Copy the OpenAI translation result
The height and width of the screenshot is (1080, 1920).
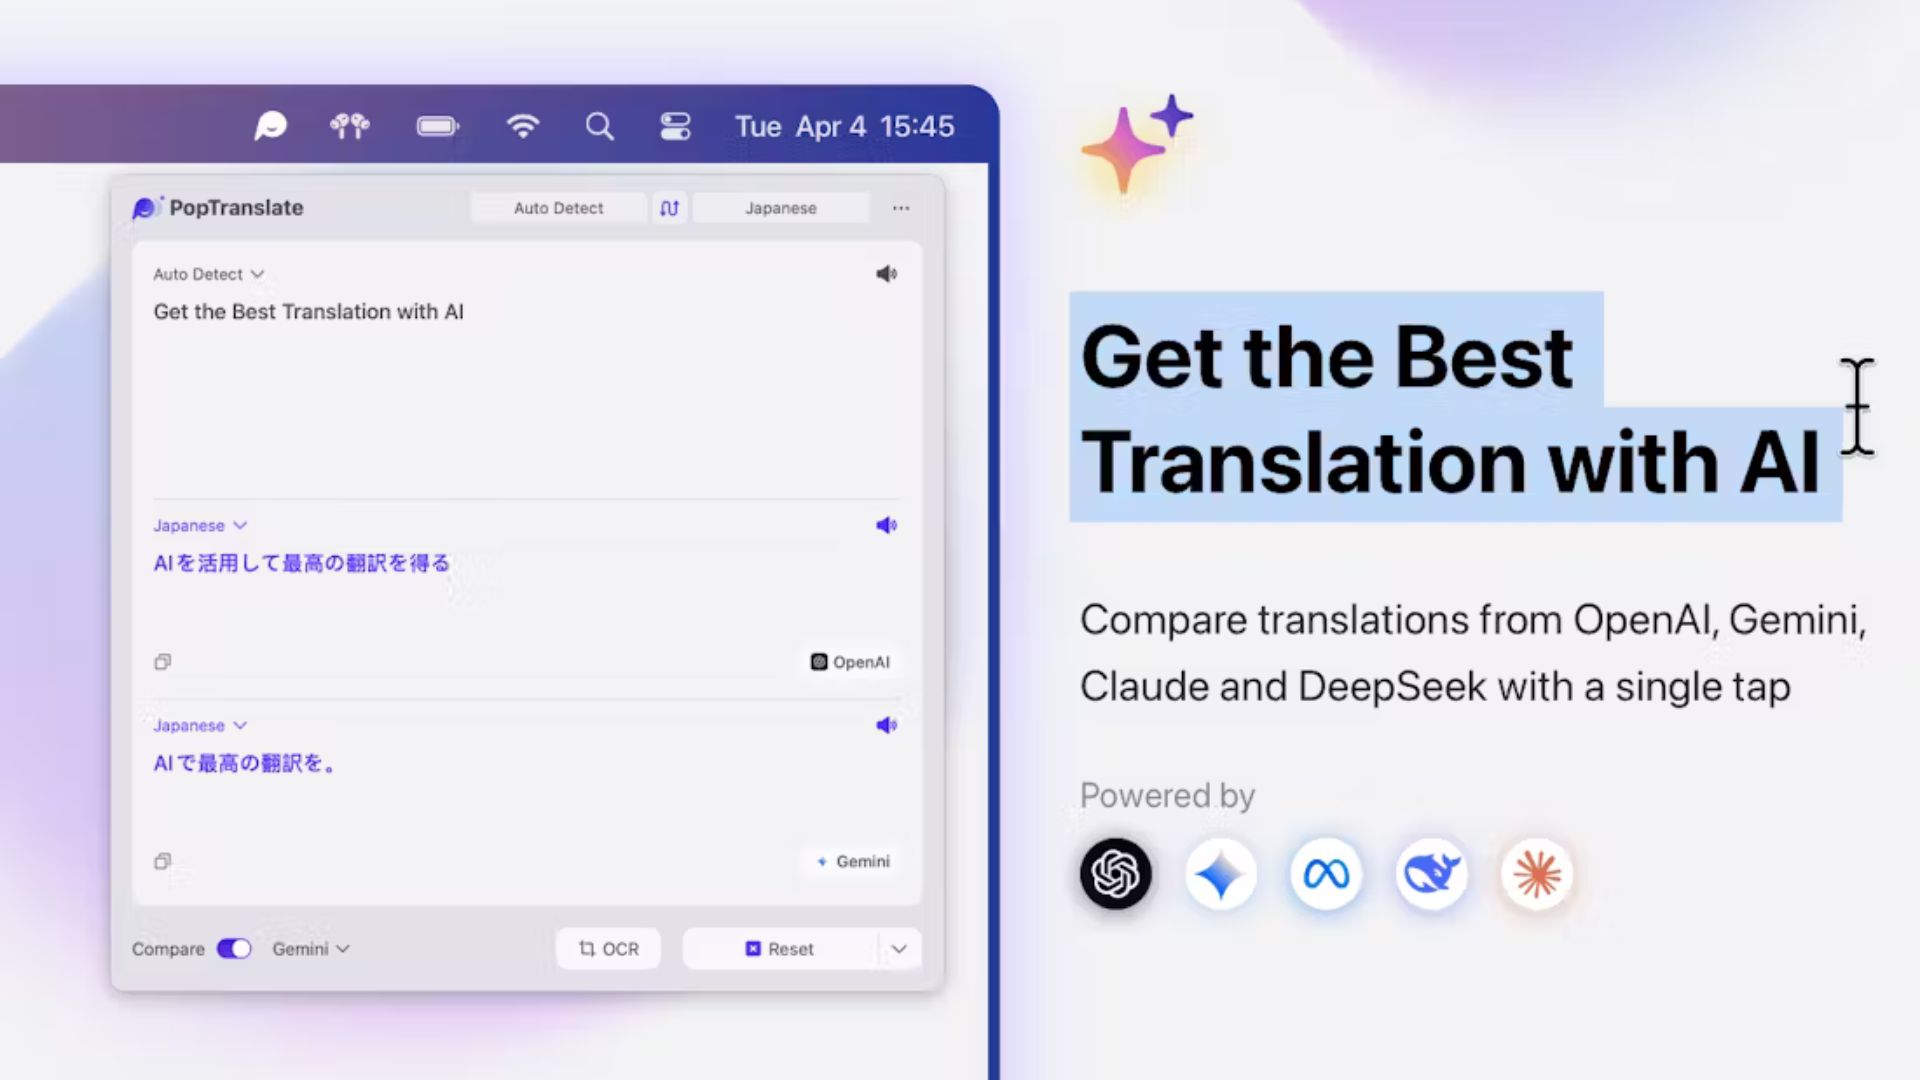point(162,661)
